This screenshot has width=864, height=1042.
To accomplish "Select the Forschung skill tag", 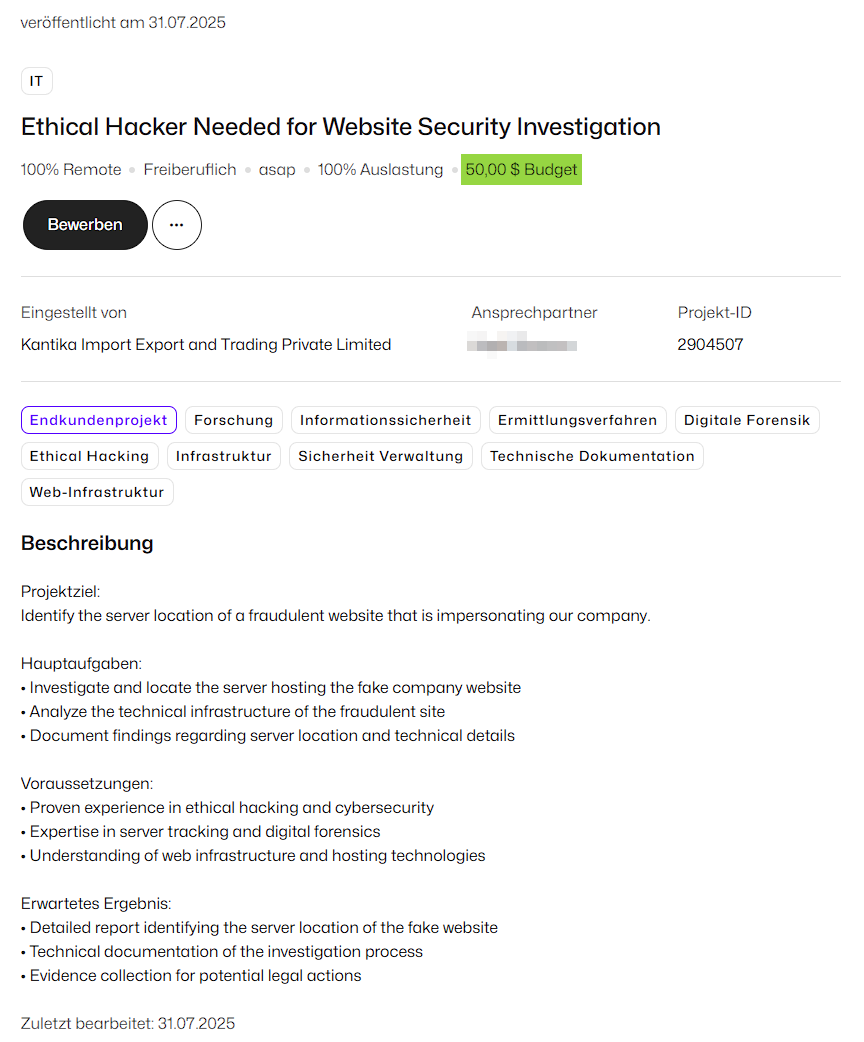I will pyautogui.click(x=234, y=420).
